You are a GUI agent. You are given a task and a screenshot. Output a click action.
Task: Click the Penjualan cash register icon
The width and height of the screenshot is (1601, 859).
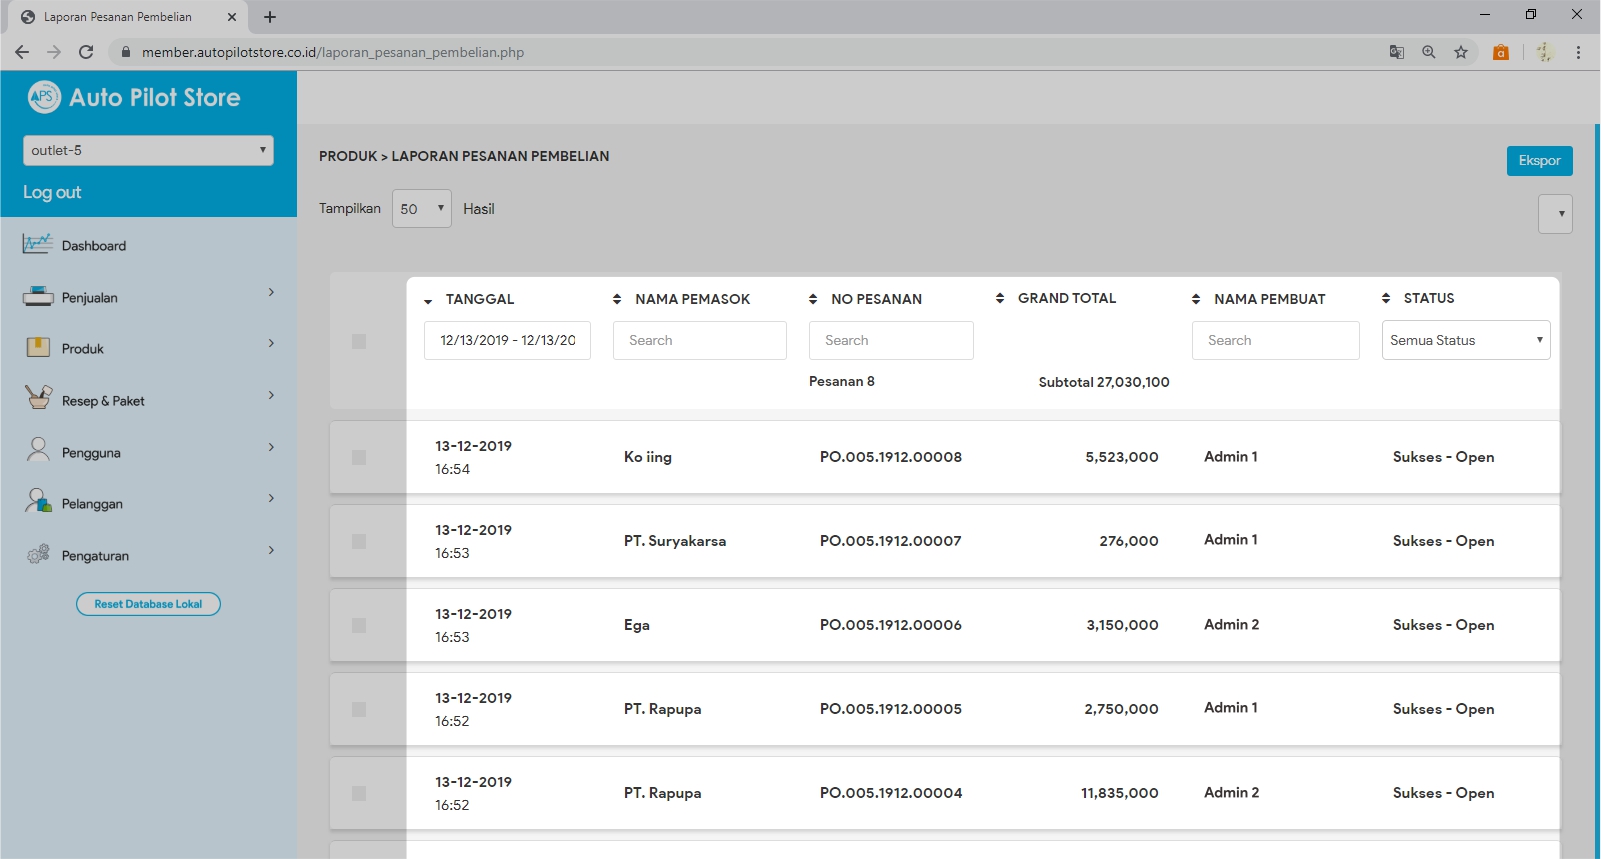tap(37, 297)
